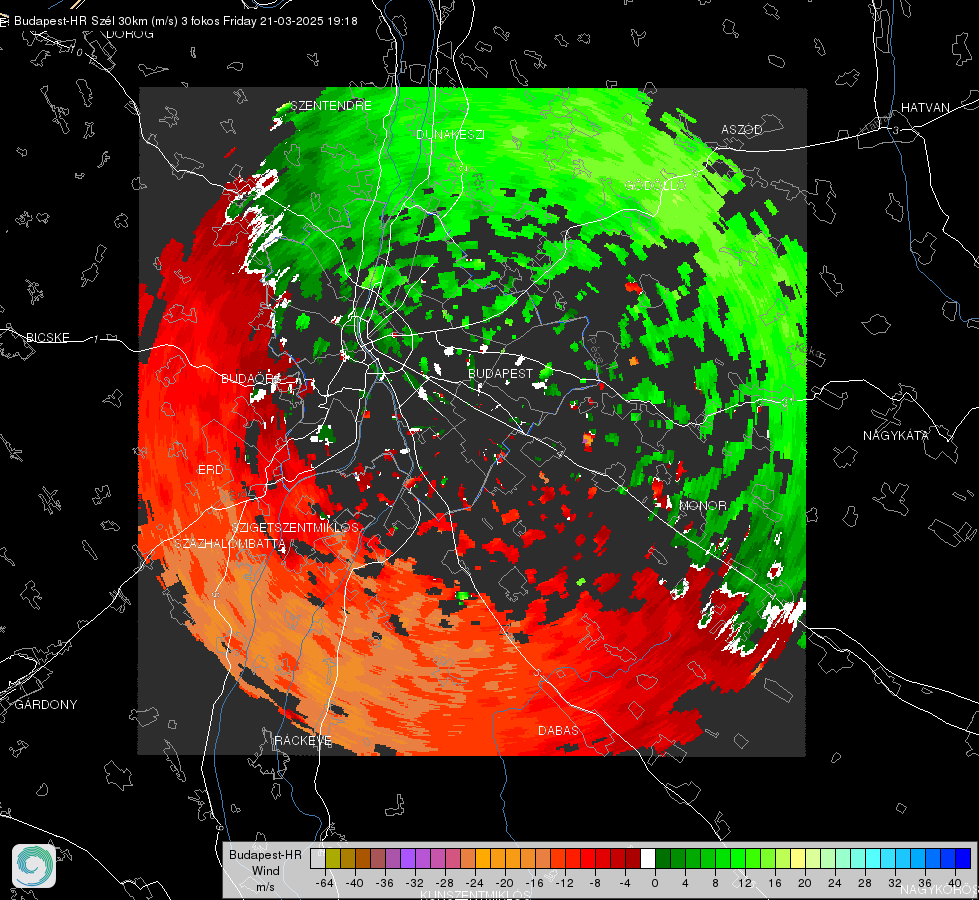Screen dimensions: 979x900
Task: Click the teal swirl logo icon
Action: (34, 866)
